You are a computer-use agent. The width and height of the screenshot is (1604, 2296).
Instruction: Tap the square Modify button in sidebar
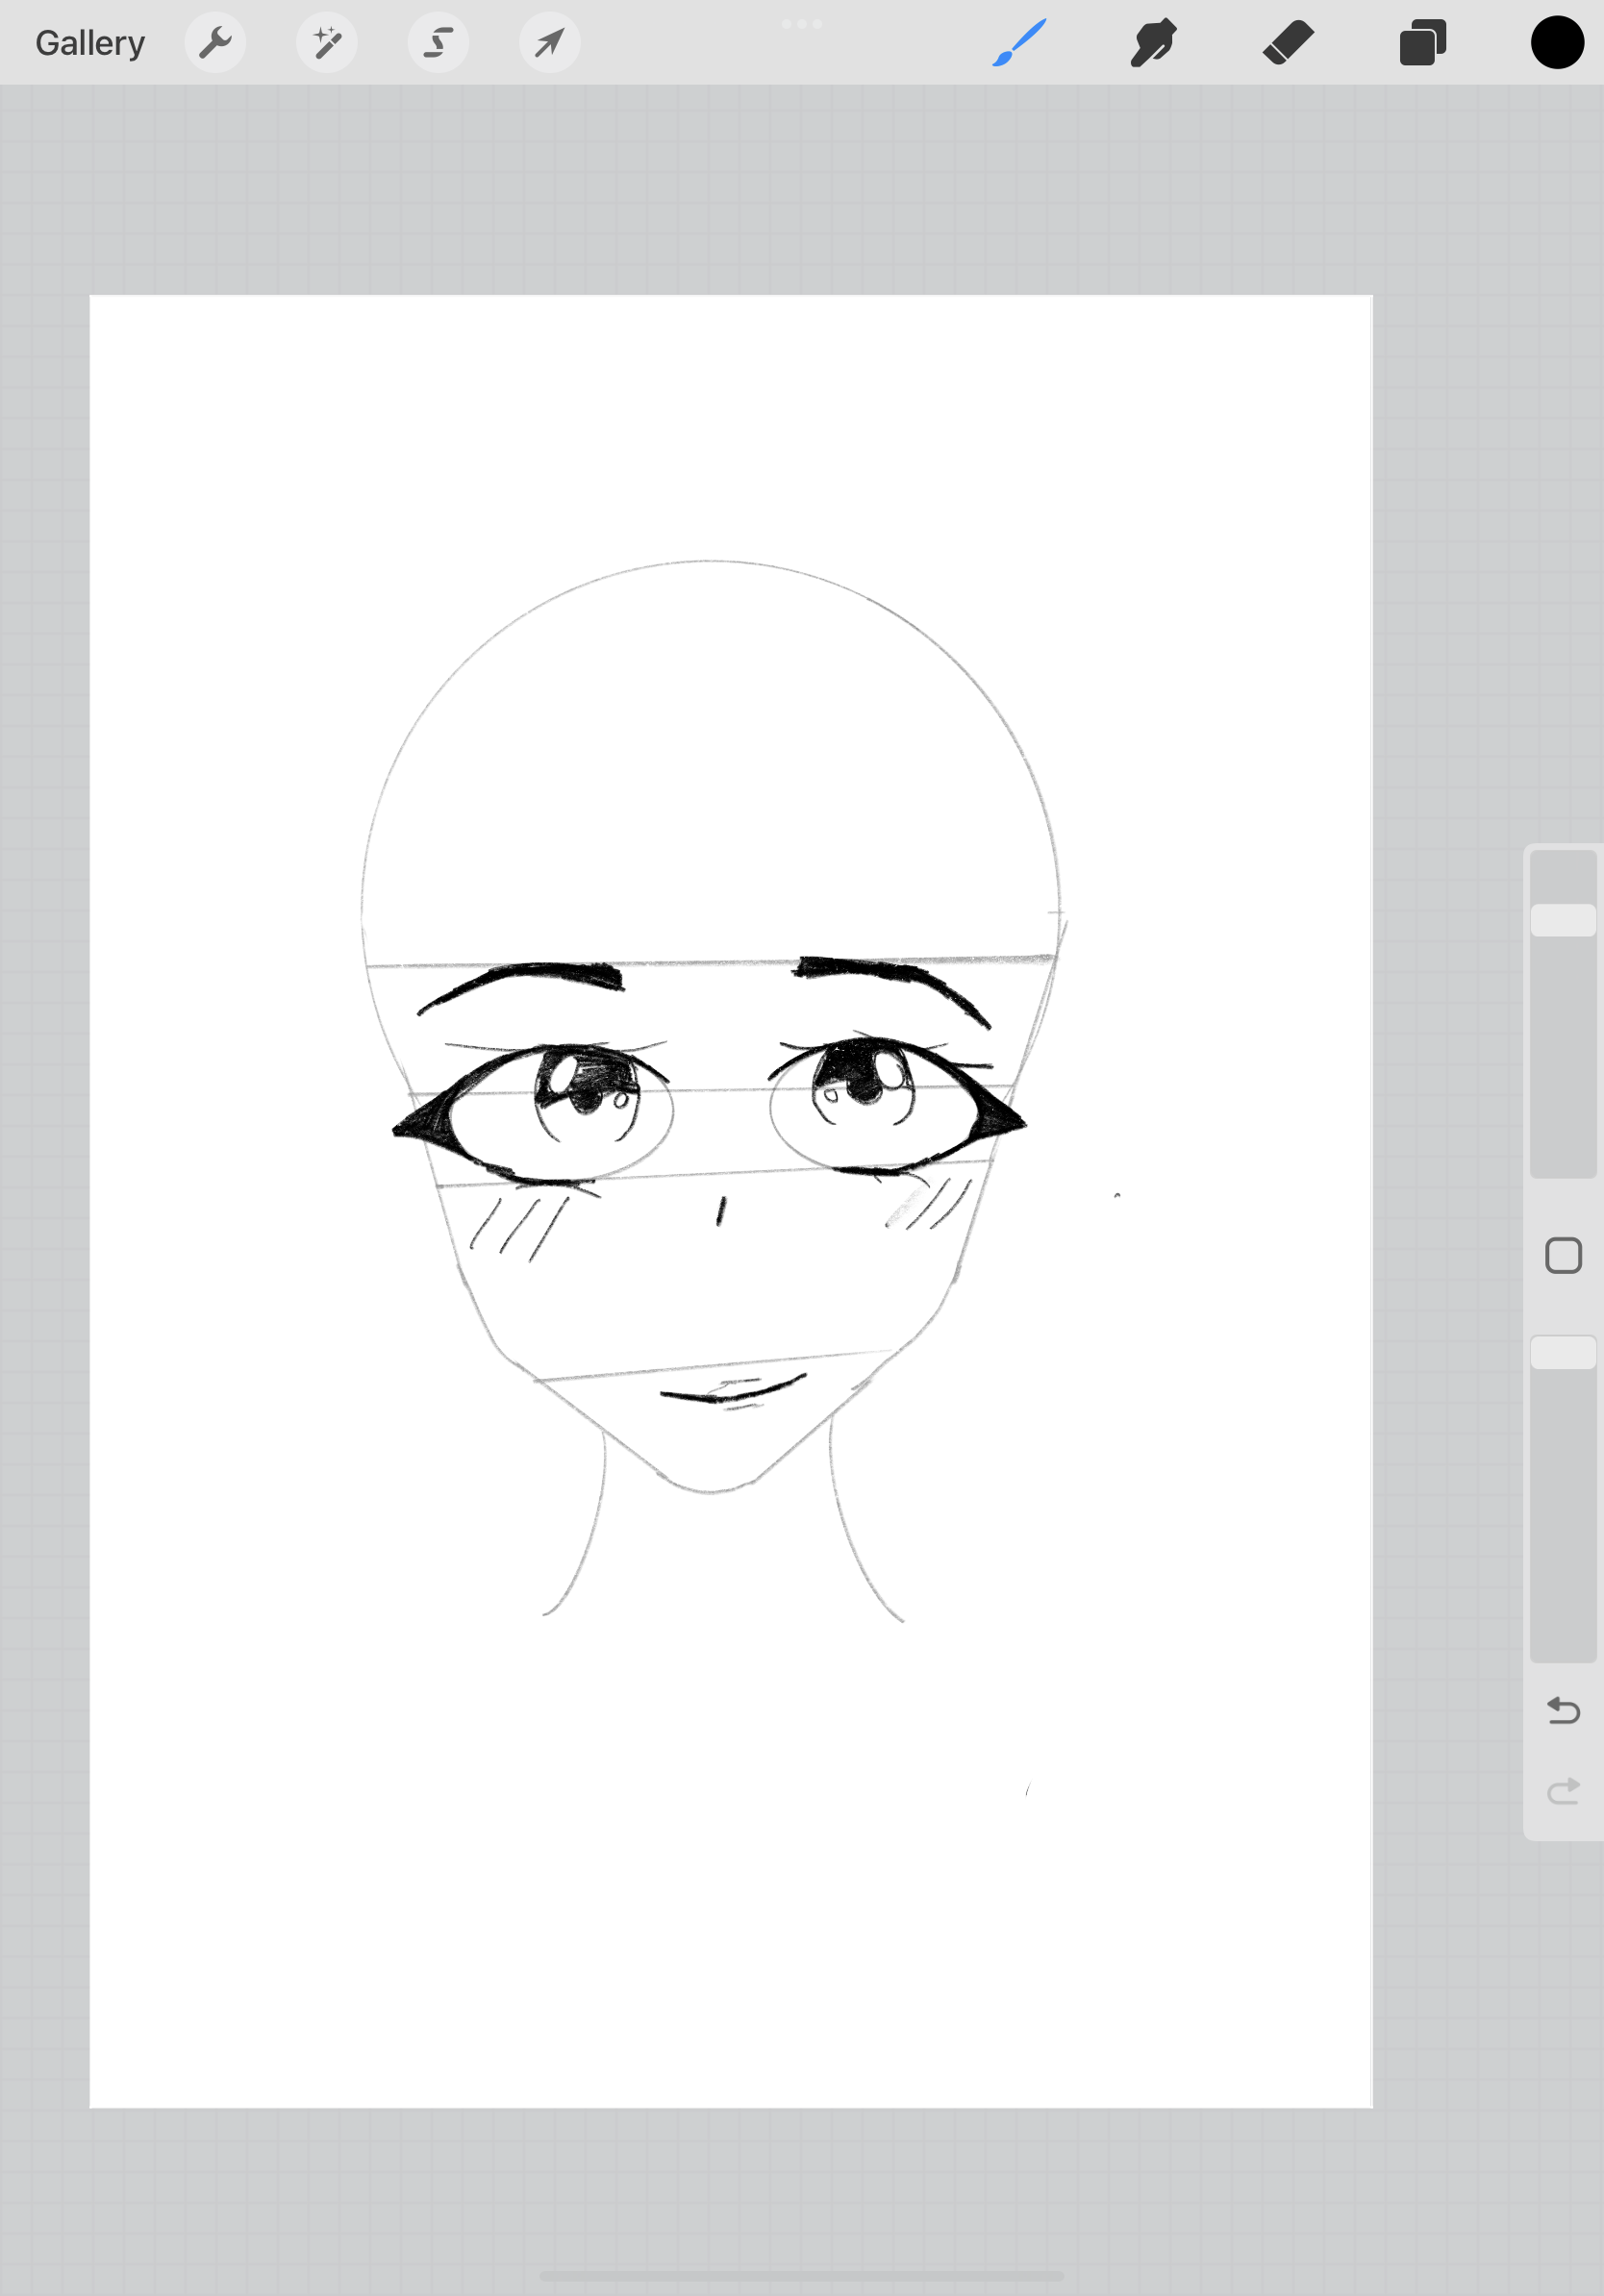tap(1563, 1255)
